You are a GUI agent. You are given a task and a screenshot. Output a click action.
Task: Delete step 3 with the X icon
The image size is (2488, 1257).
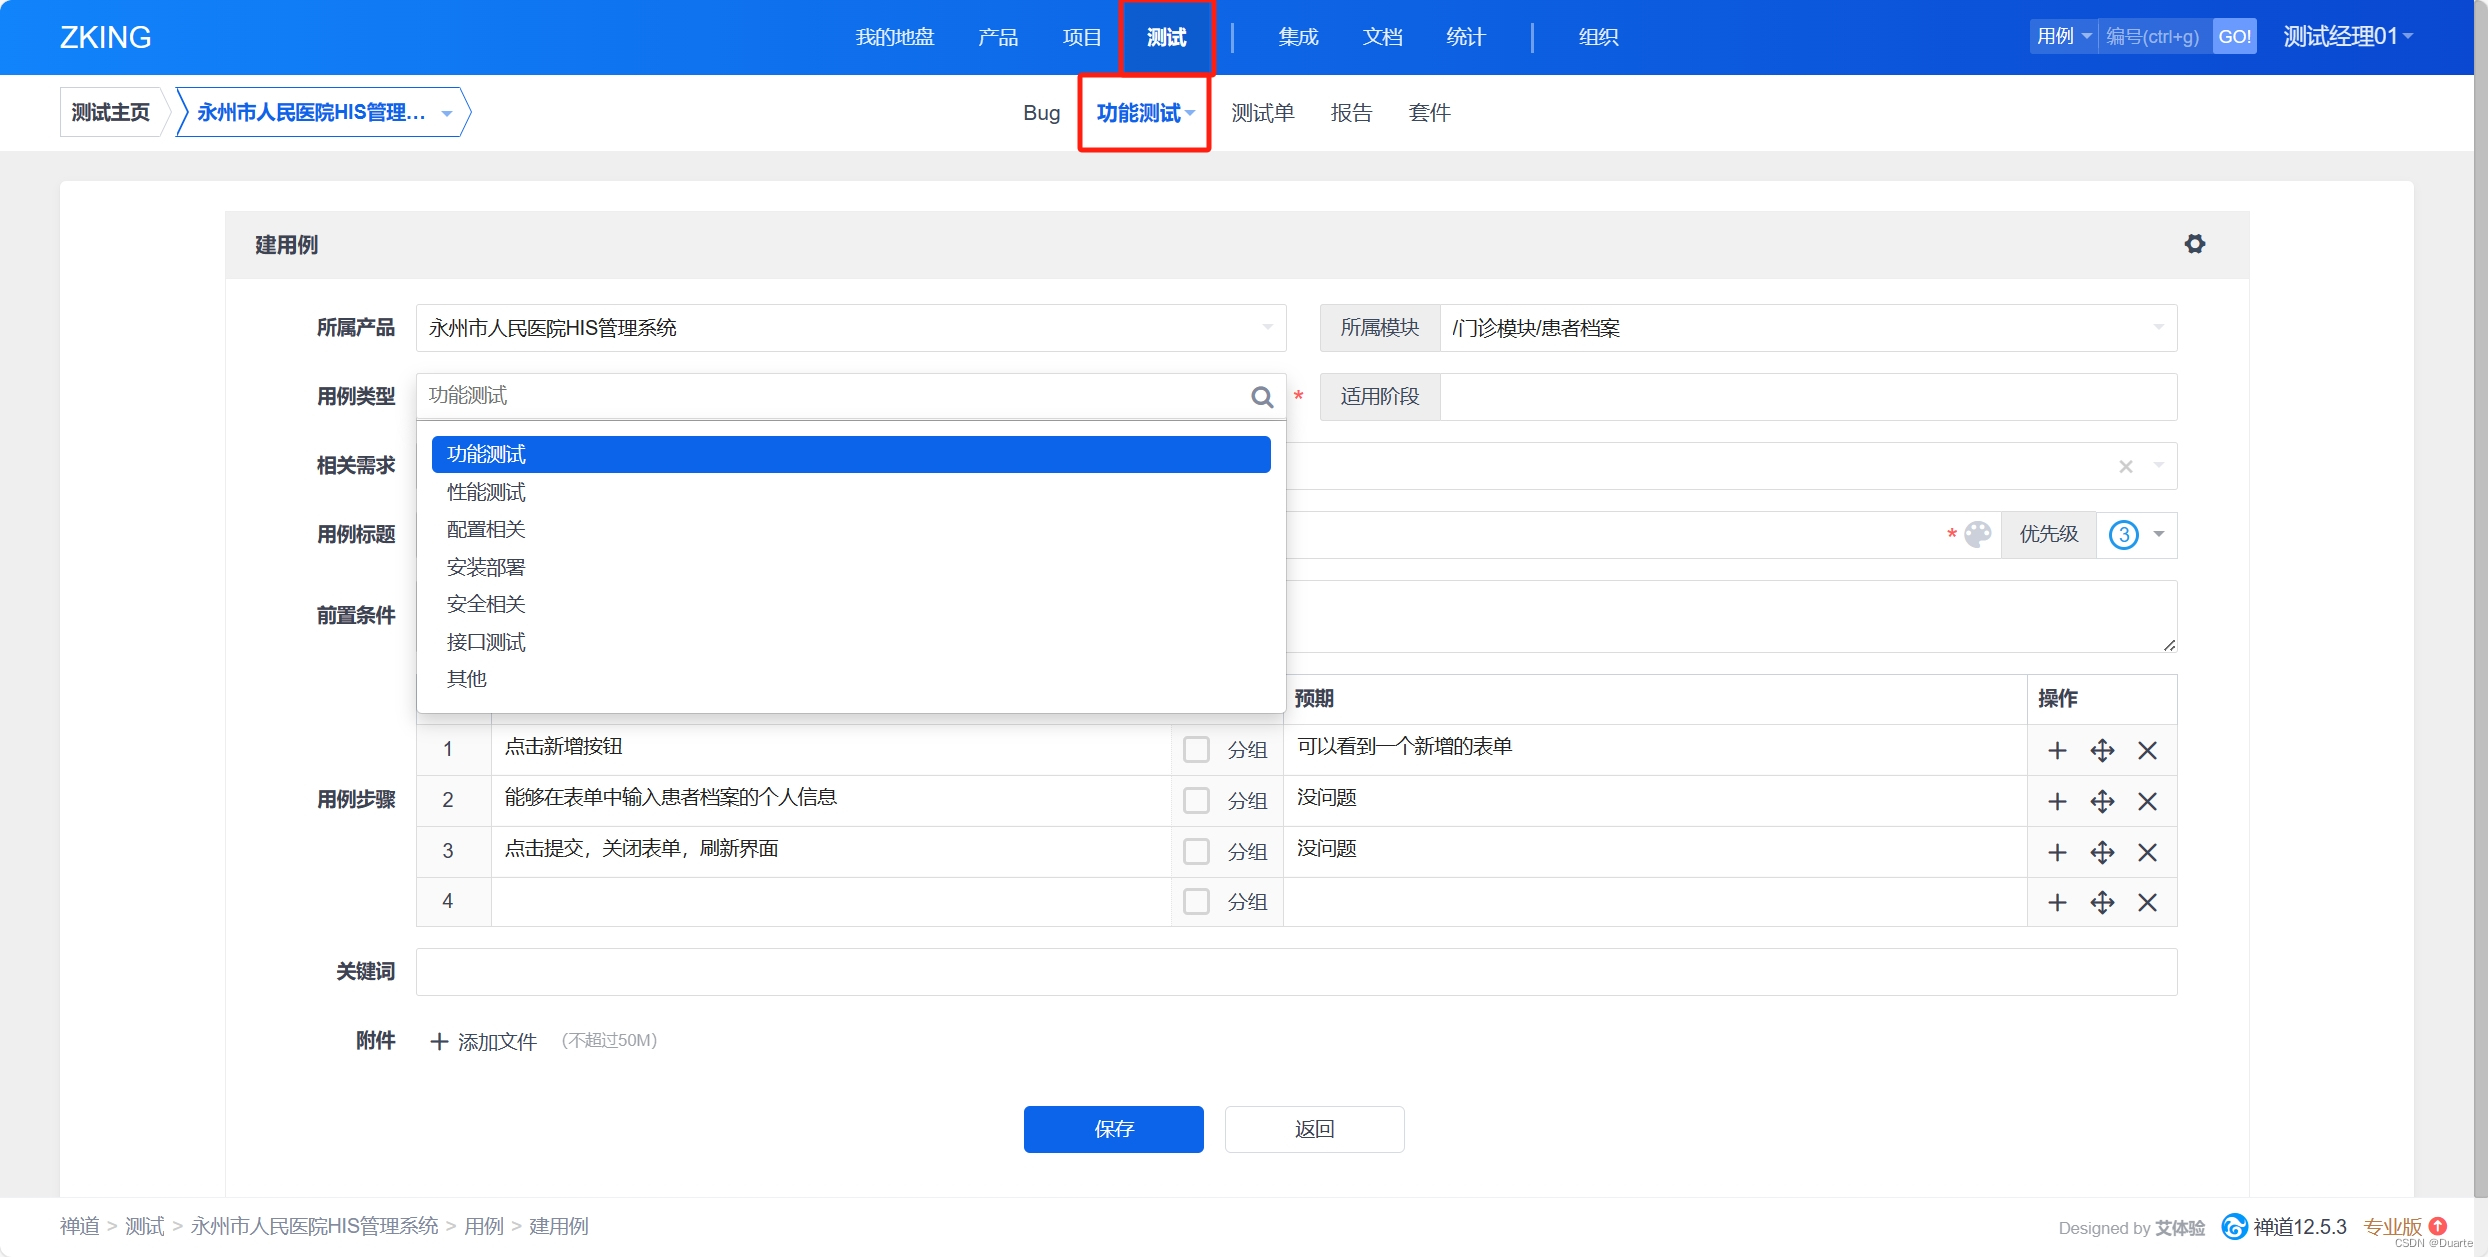click(2147, 852)
